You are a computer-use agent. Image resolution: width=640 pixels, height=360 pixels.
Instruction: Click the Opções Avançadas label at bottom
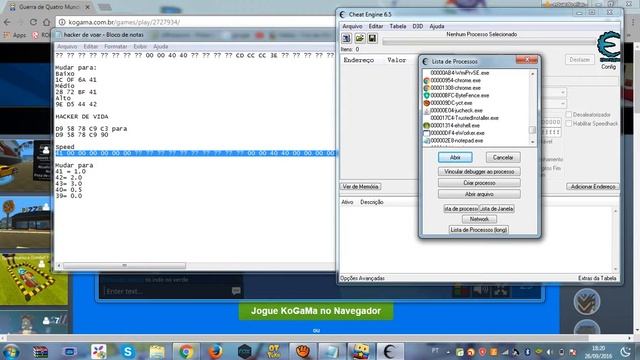coord(362,278)
